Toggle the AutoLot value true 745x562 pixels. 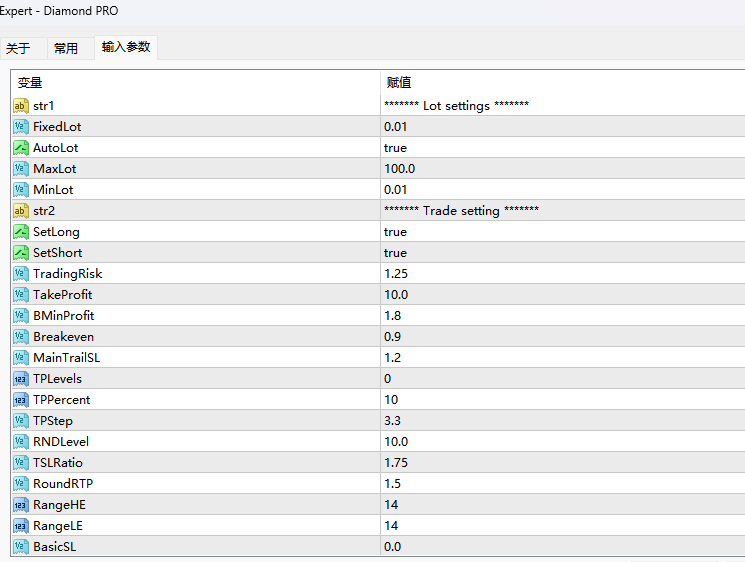(395, 148)
